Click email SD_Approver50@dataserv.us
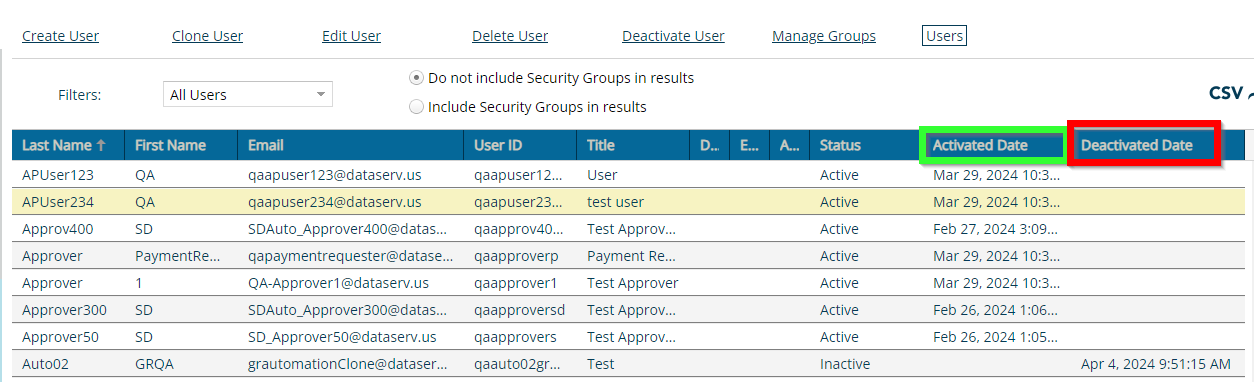This screenshot has width=1254, height=382. pos(342,336)
